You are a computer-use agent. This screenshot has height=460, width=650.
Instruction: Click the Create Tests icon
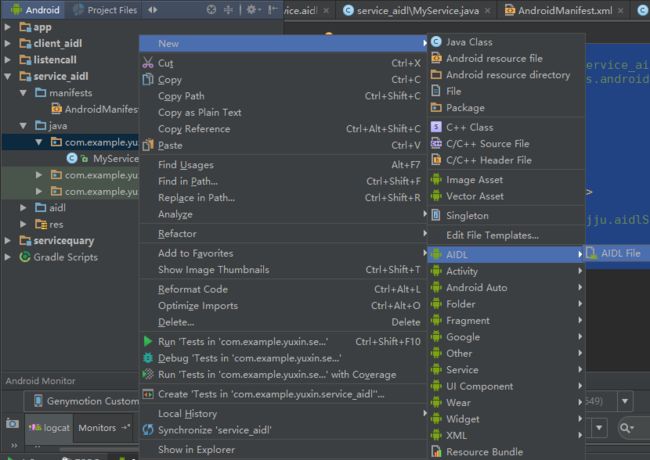[x=148, y=394]
